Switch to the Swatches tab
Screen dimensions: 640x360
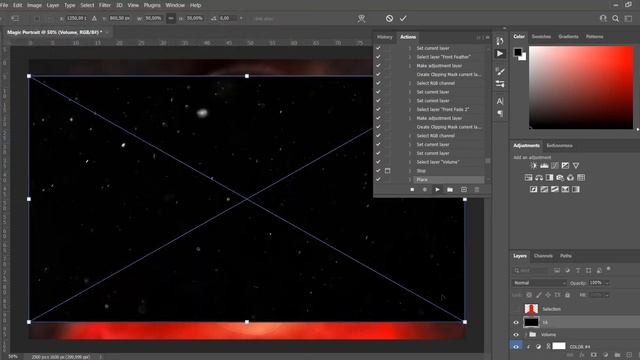(541, 36)
